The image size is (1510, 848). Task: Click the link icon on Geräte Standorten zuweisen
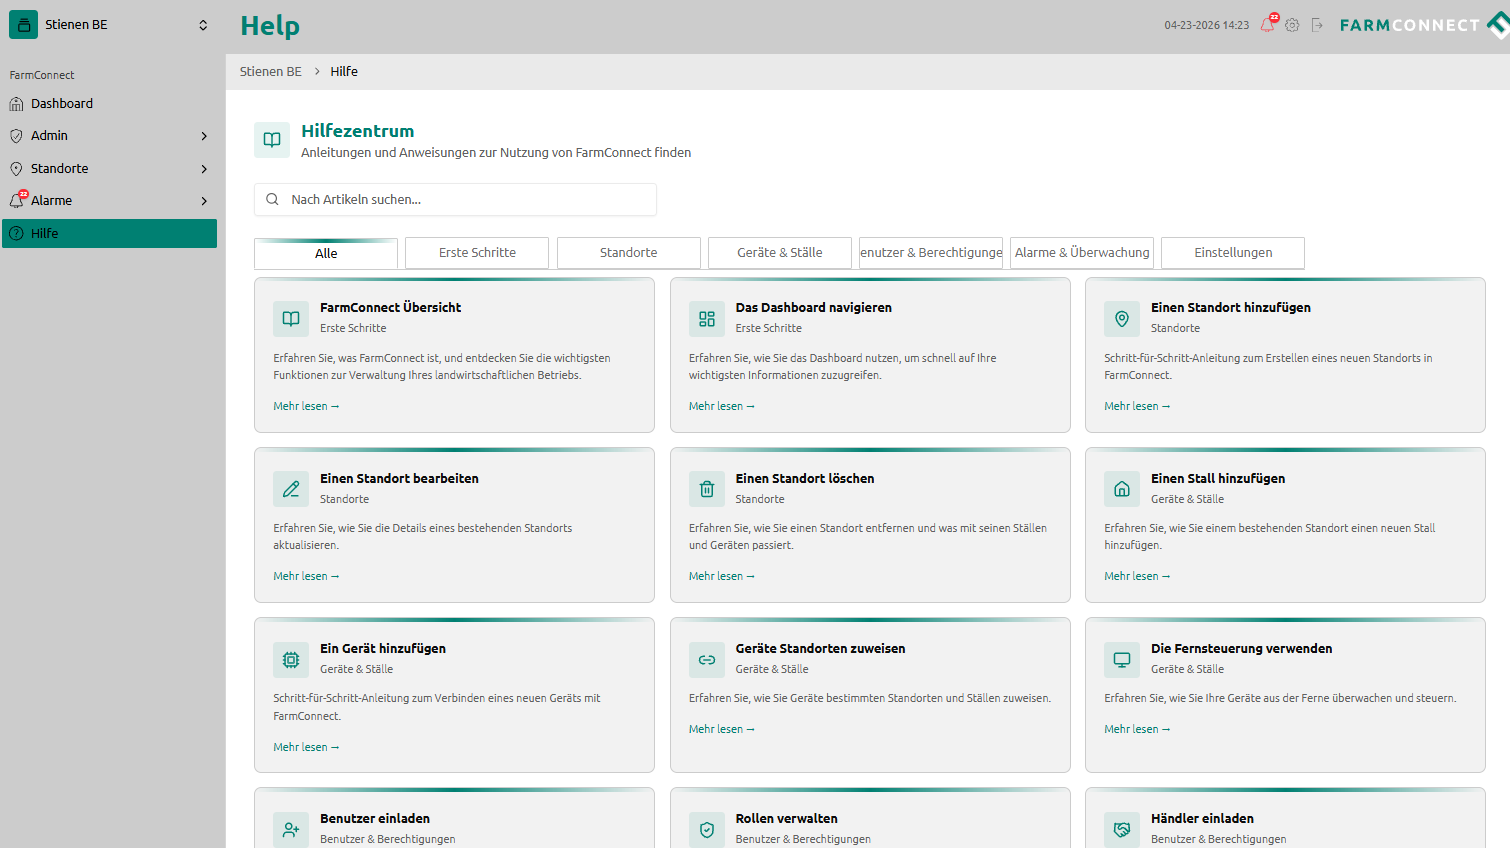click(x=707, y=659)
